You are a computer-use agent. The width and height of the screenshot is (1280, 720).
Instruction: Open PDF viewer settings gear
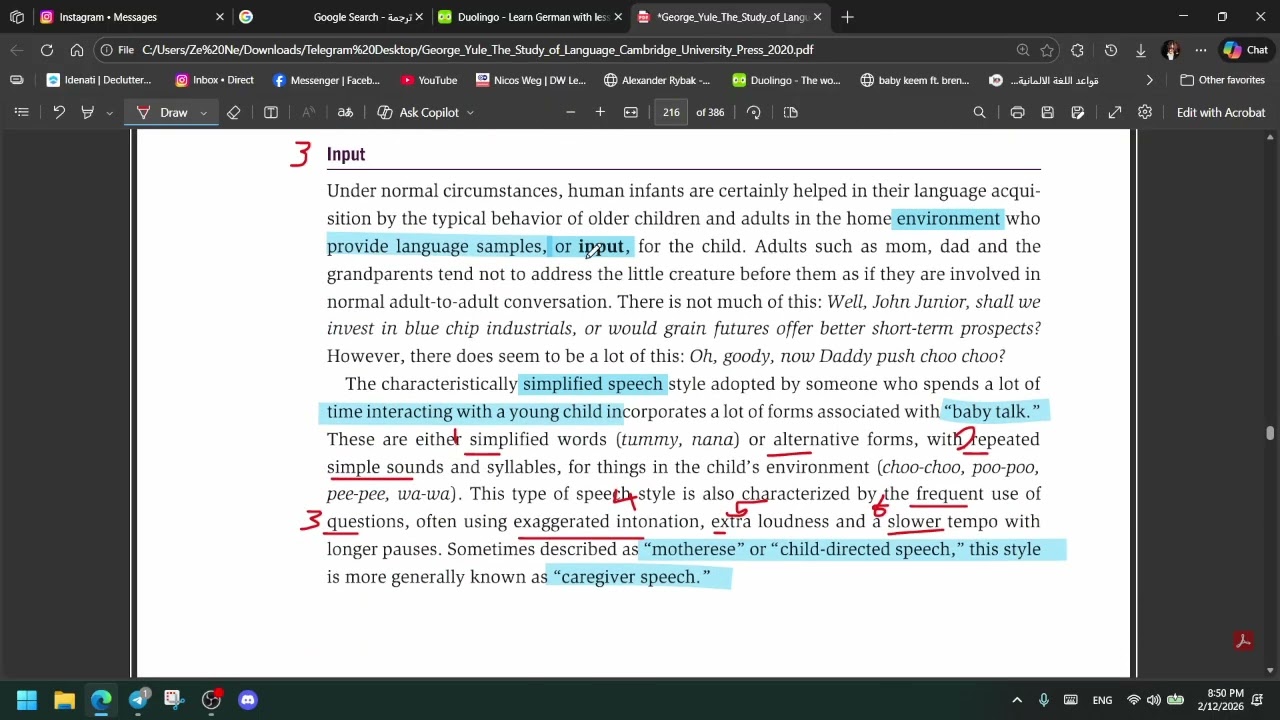click(x=1145, y=112)
